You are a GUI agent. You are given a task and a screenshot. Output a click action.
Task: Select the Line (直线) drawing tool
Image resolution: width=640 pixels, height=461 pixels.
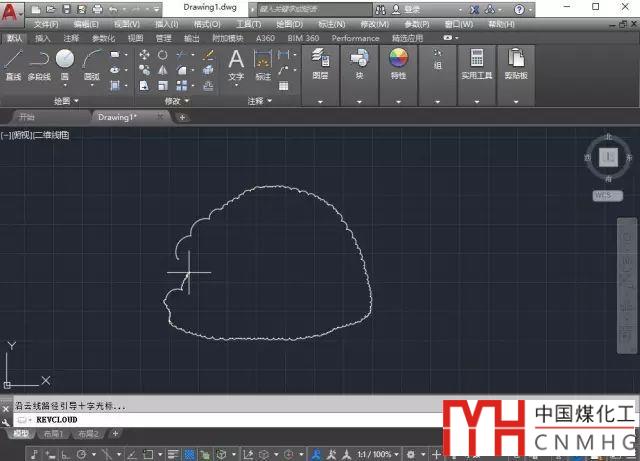pos(13,61)
